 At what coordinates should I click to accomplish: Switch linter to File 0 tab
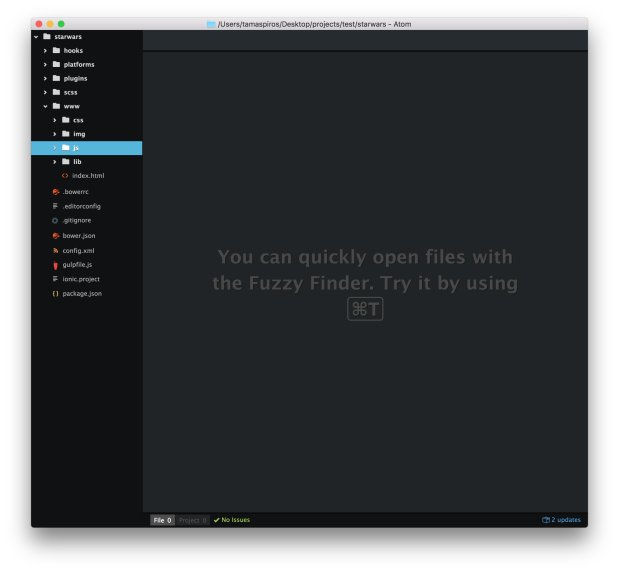coord(162,520)
